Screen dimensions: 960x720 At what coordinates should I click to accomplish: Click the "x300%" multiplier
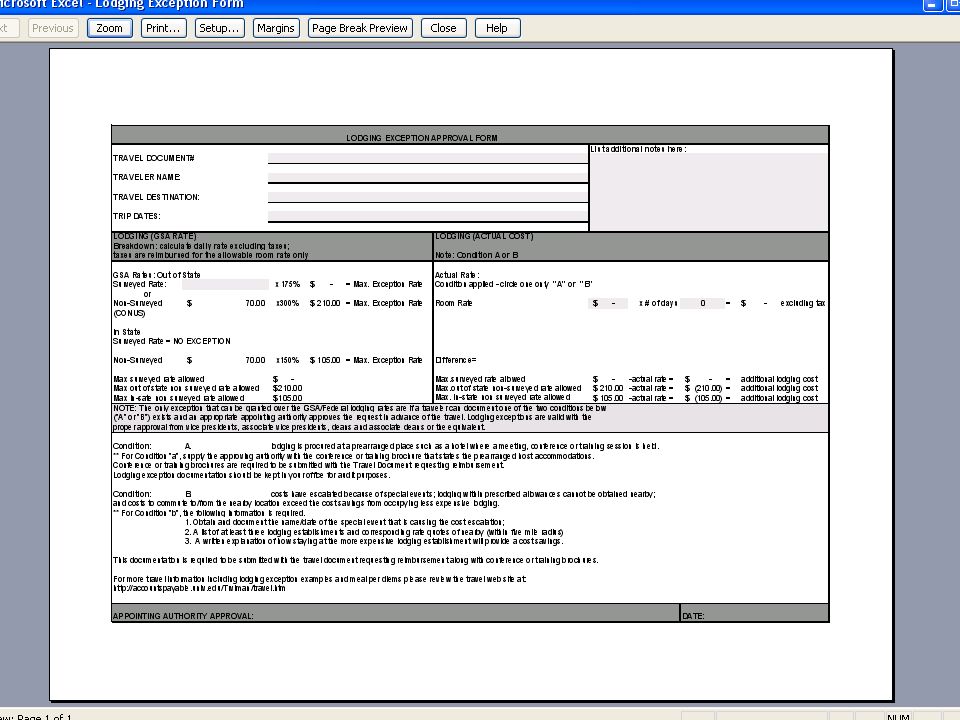pyautogui.click(x=288, y=303)
